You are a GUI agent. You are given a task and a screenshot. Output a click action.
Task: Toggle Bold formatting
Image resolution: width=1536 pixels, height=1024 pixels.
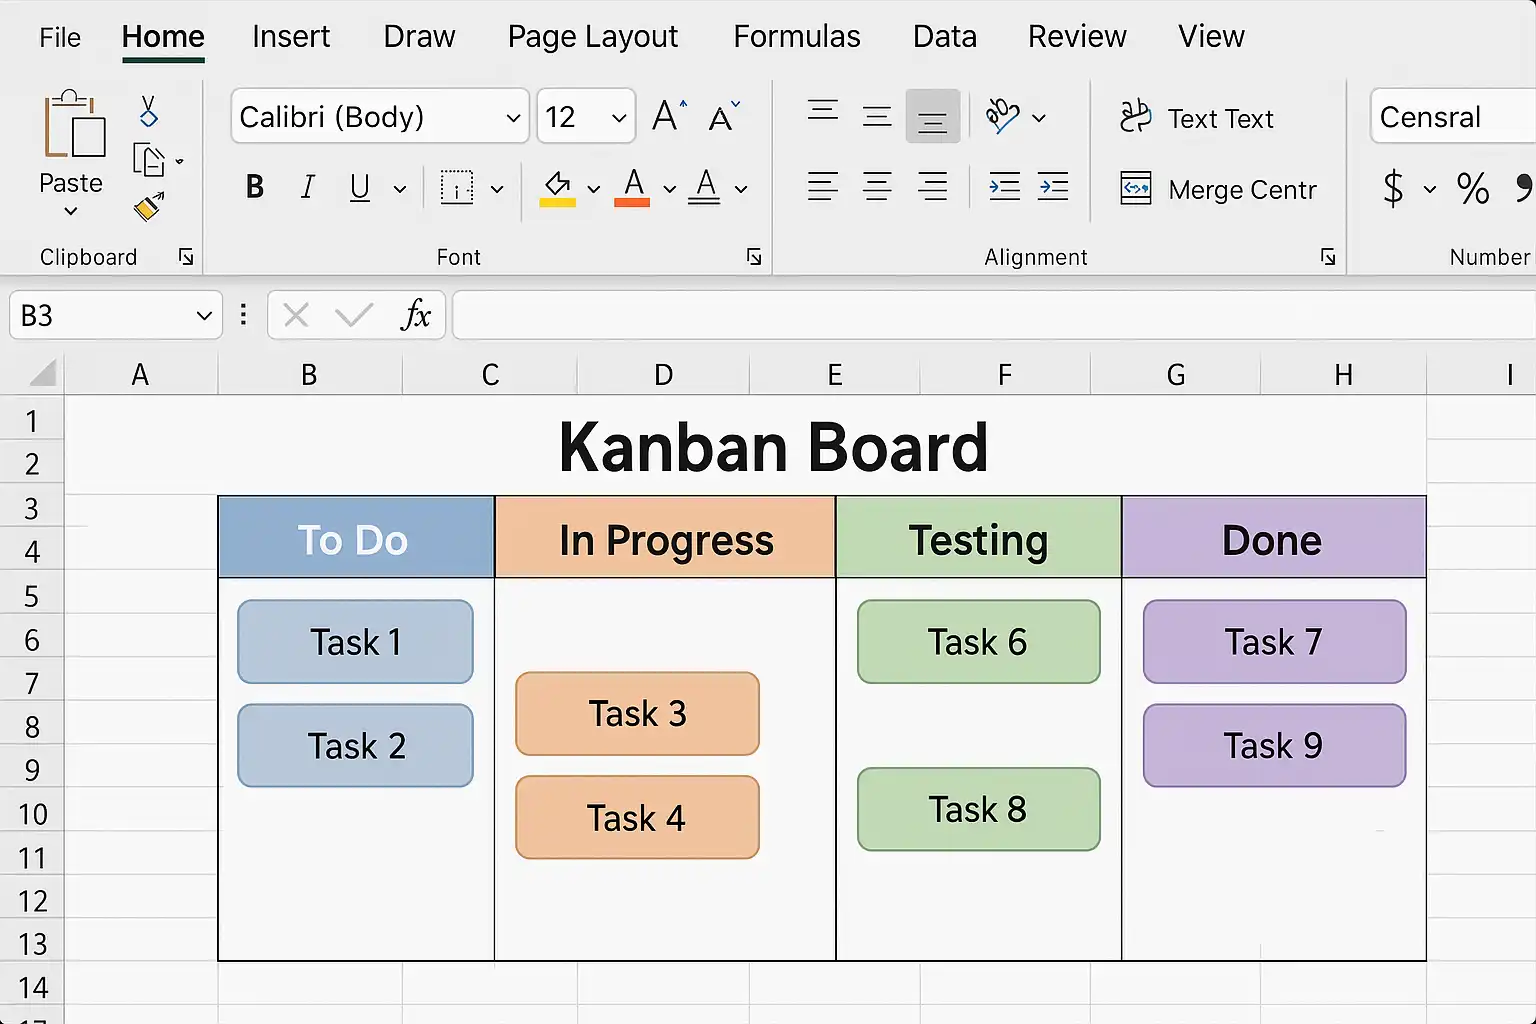(255, 187)
